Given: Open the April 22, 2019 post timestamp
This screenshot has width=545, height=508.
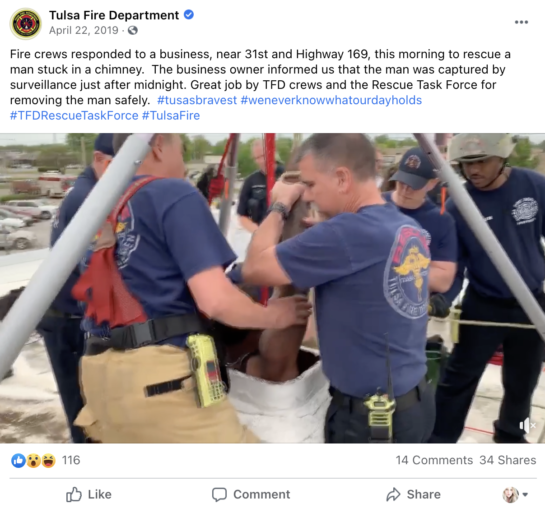Looking at the screenshot, I should [x=83, y=31].
